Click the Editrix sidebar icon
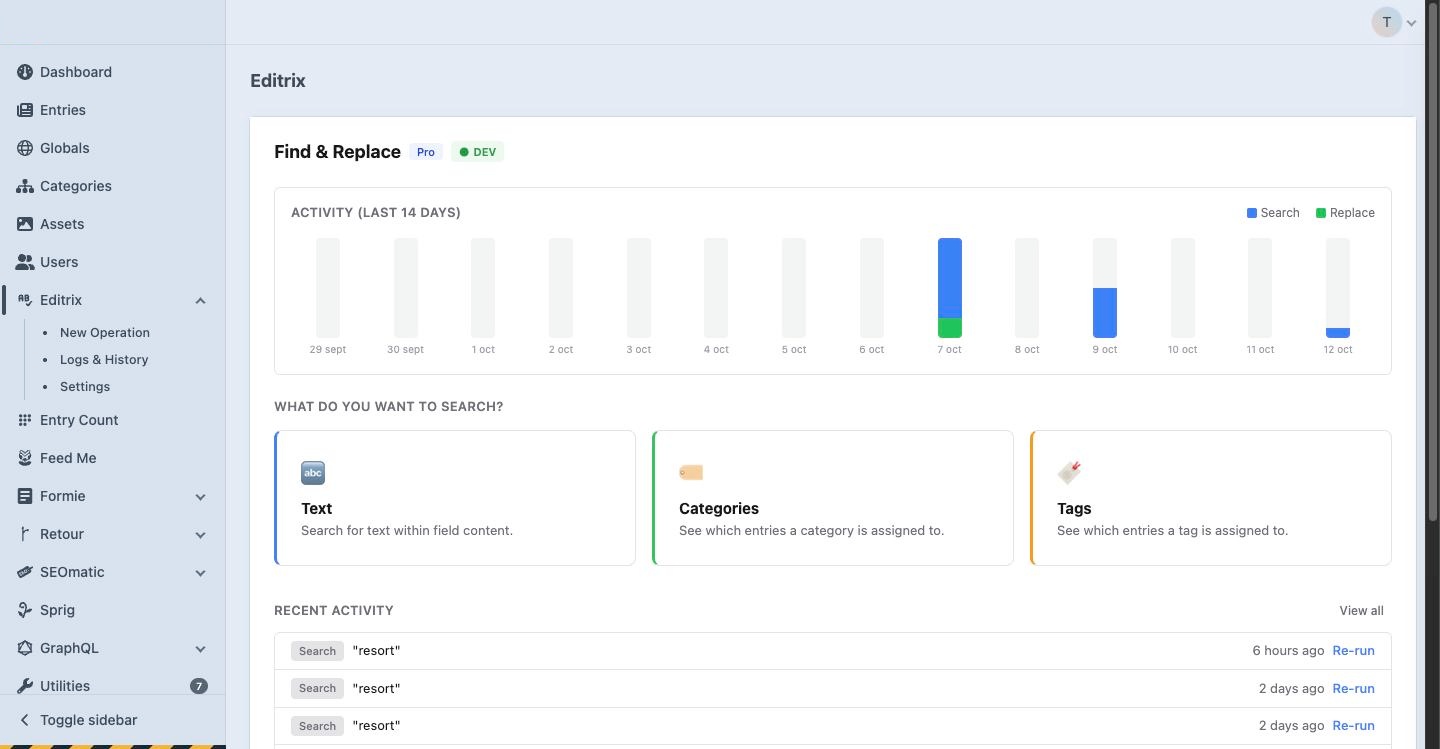 point(25,300)
